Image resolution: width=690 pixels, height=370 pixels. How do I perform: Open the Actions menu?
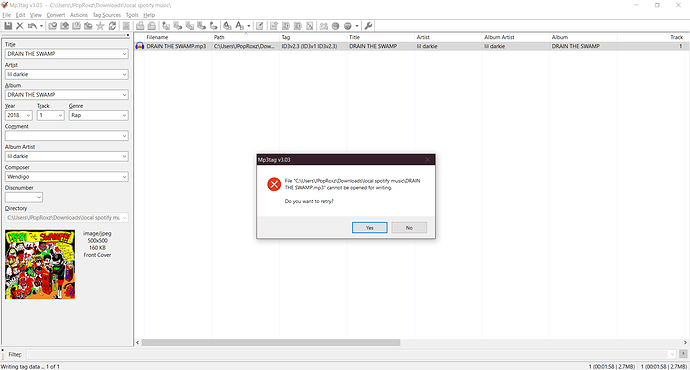(79, 15)
